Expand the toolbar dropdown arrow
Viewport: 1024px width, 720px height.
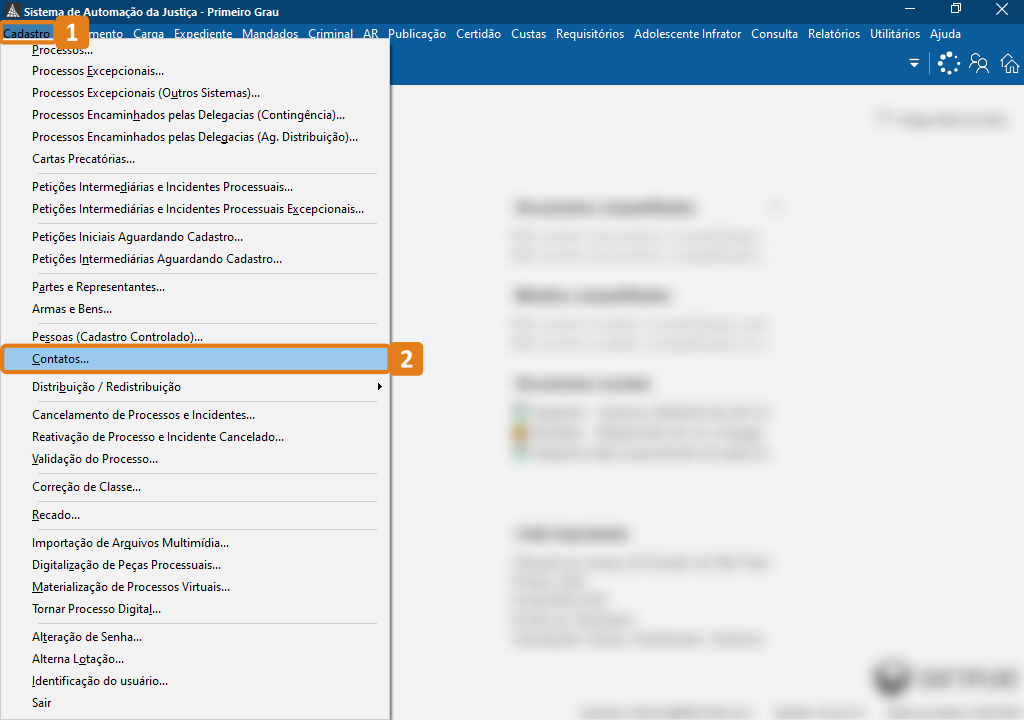pos(914,63)
